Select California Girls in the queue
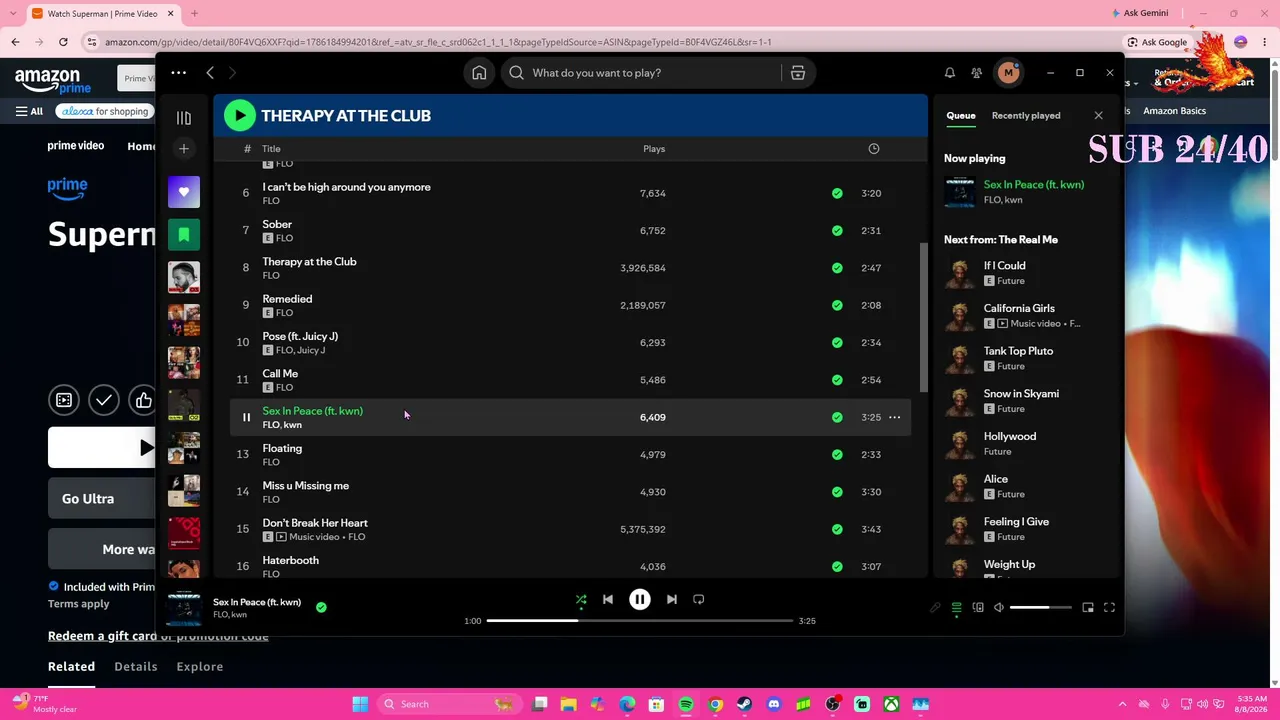This screenshot has height=720, width=1280. point(1025,316)
